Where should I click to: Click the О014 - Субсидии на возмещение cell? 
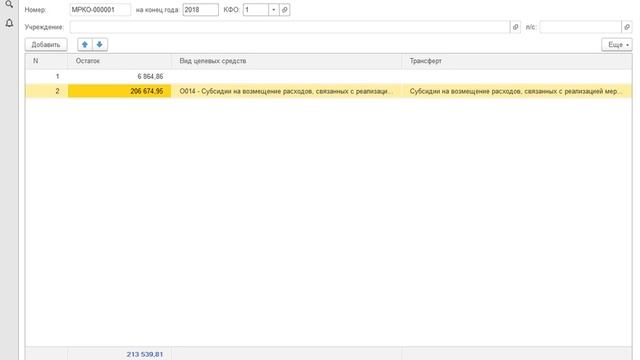287,91
